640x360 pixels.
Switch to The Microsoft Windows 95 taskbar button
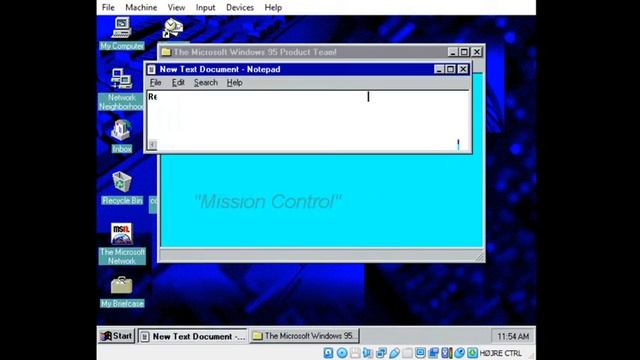[304, 336]
